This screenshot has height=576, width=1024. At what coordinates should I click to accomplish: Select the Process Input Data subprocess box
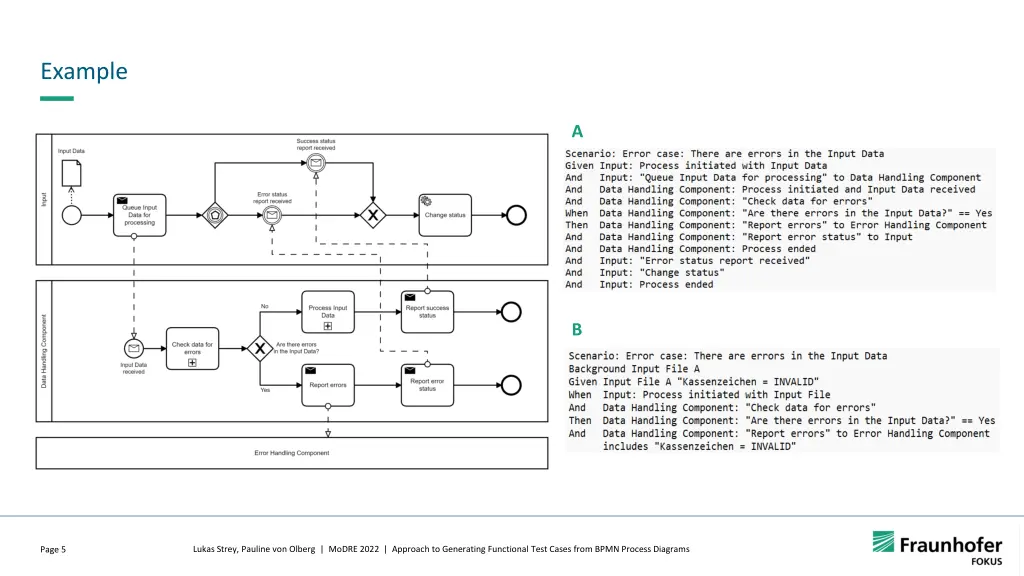click(328, 312)
